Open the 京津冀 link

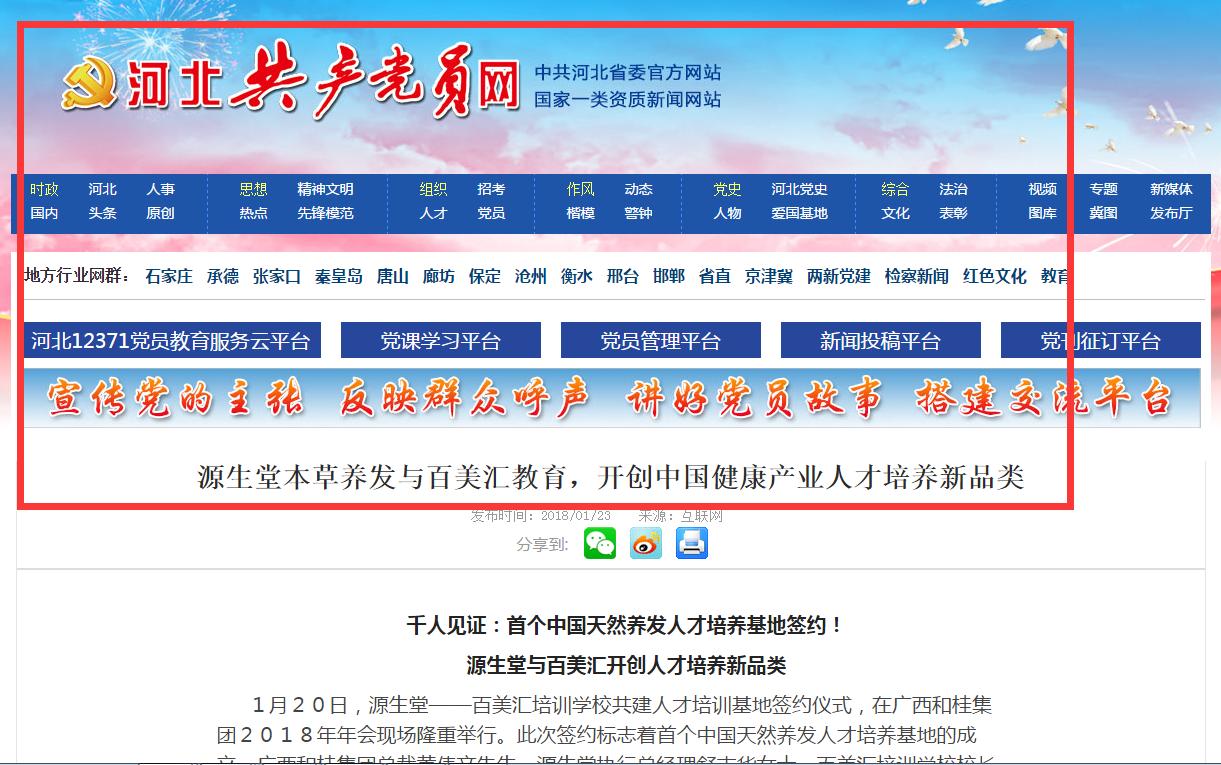click(x=769, y=276)
